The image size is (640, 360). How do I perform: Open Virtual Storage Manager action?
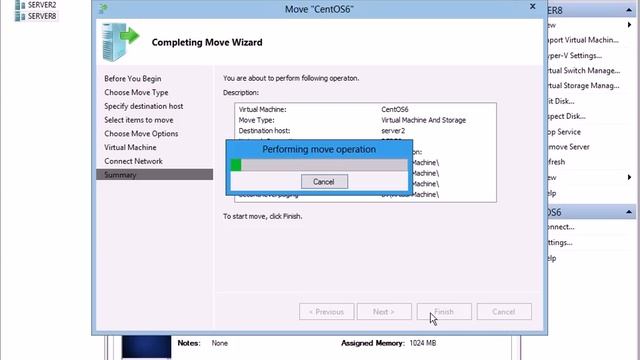tap(584, 86)
